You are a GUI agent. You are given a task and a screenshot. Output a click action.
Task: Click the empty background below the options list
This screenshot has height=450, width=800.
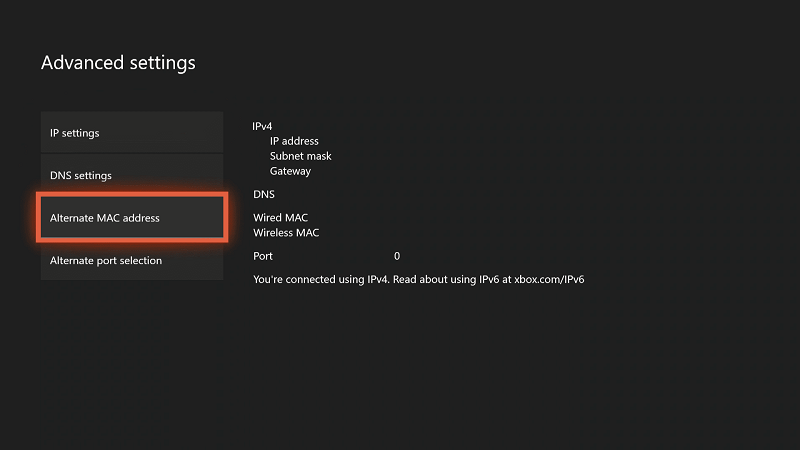131,360
